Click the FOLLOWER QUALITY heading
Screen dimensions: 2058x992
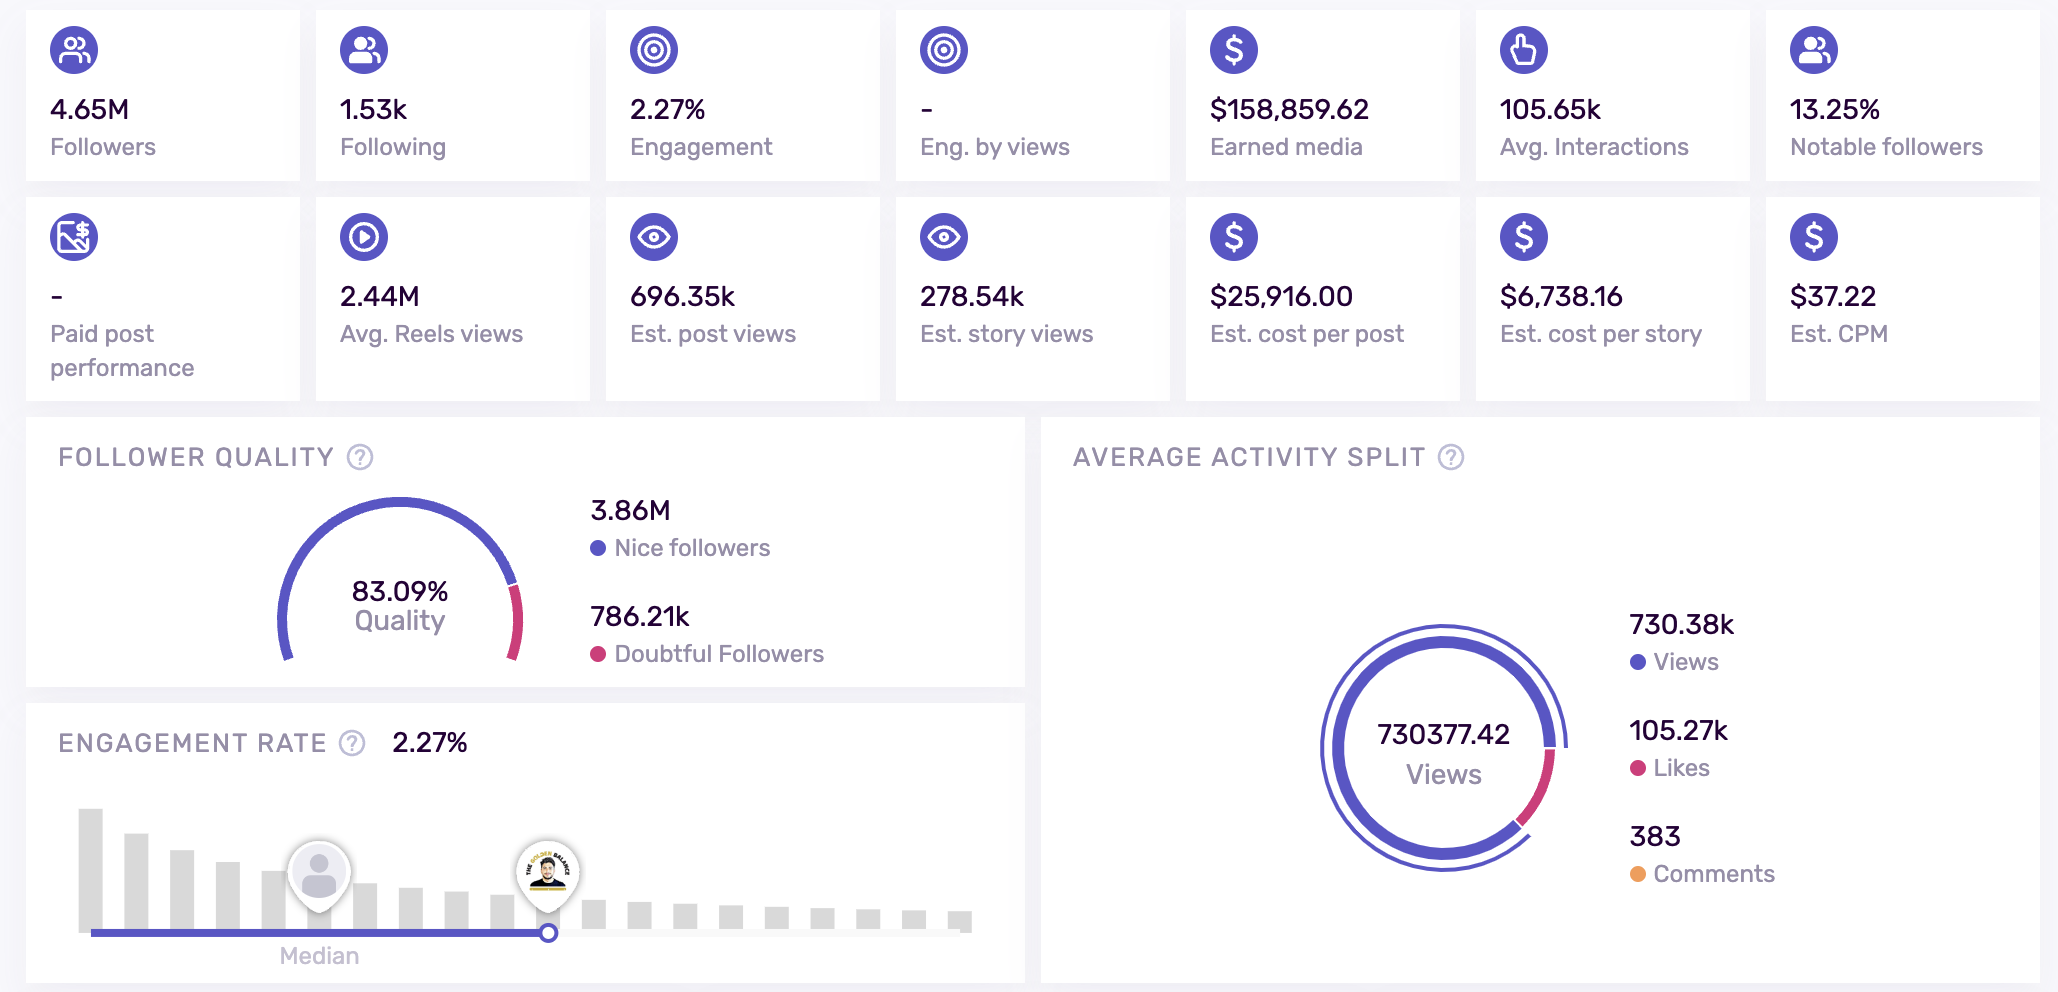(196, 457)
